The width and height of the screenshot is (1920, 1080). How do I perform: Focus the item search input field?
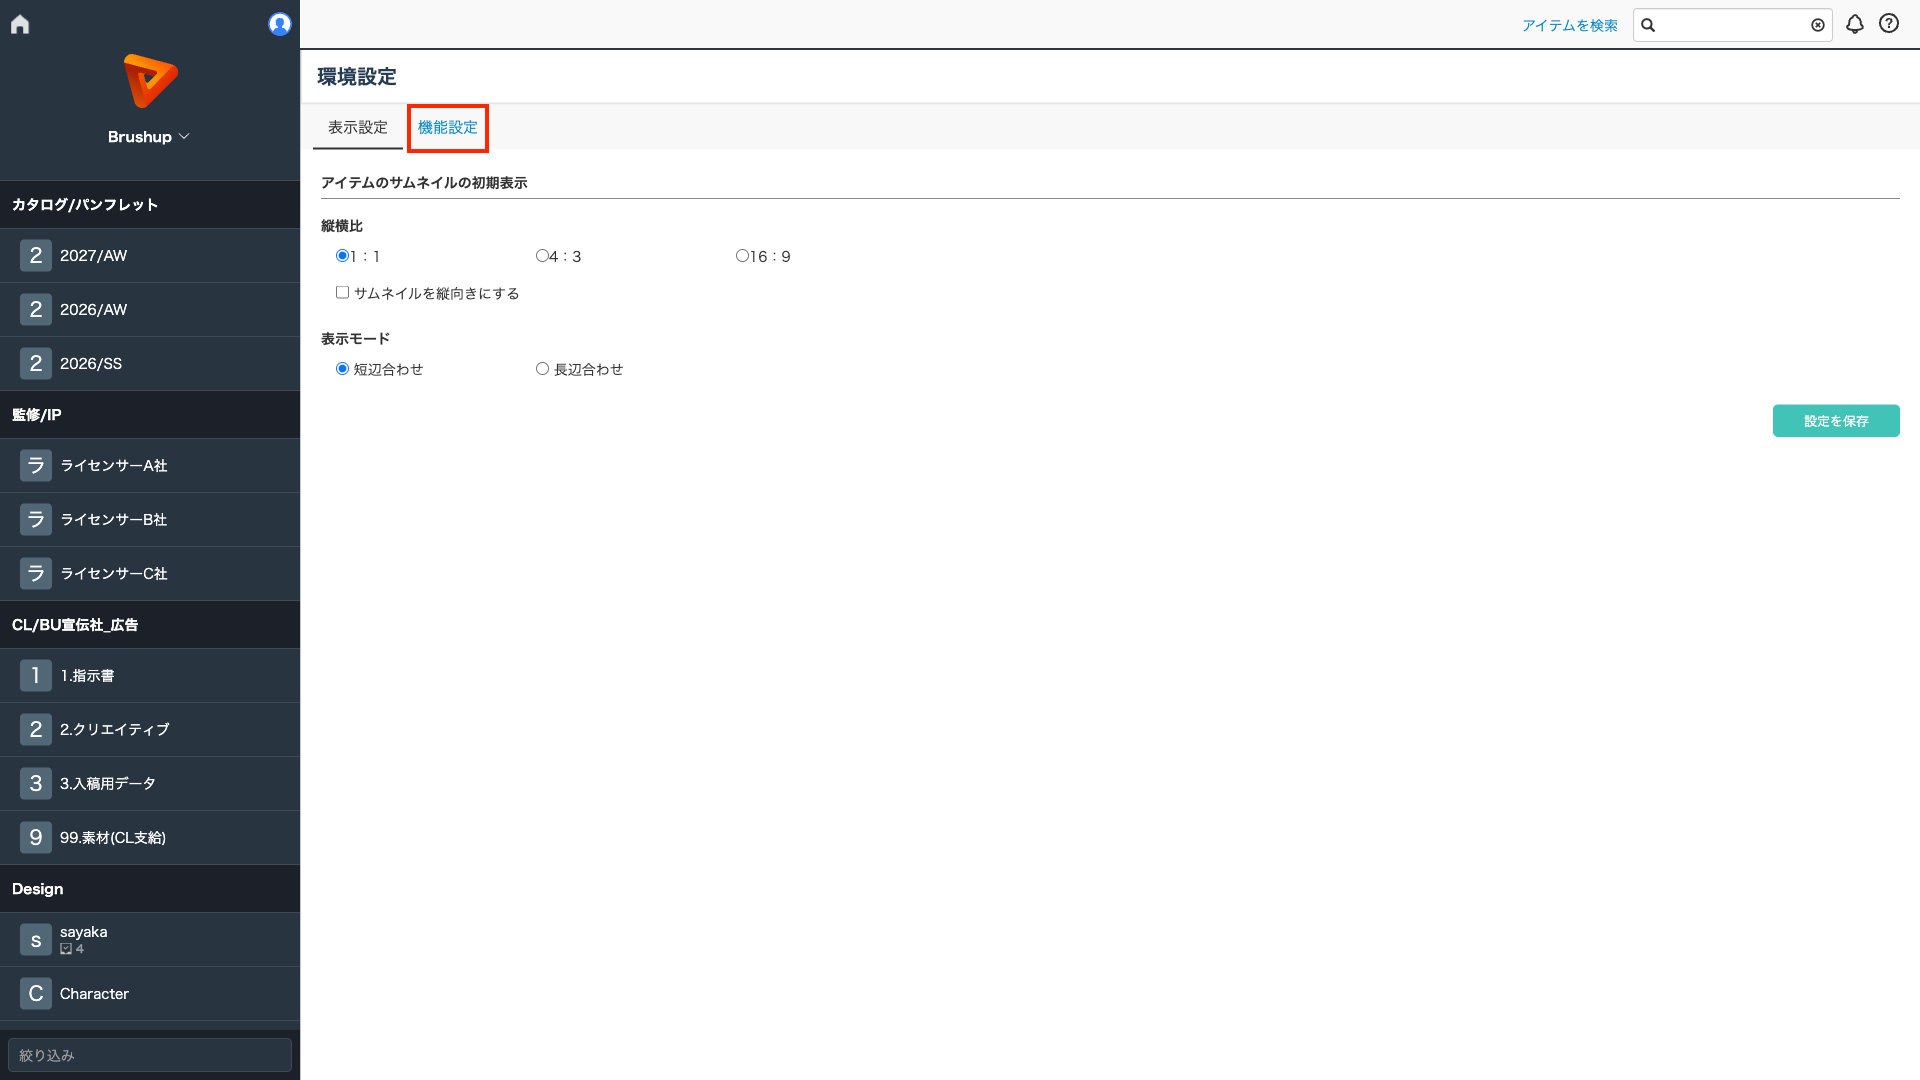tap(1732, 25)
